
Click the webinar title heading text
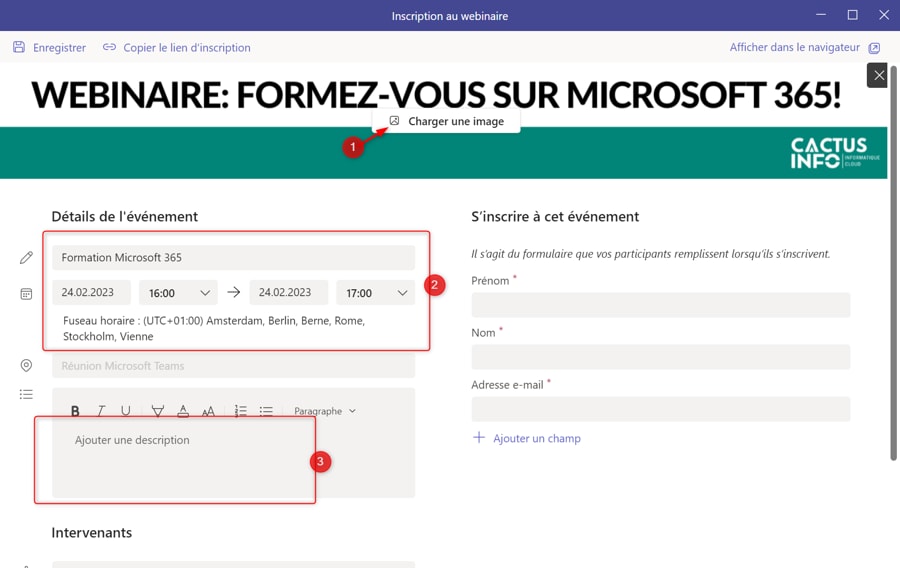click(x=436, y=95)
